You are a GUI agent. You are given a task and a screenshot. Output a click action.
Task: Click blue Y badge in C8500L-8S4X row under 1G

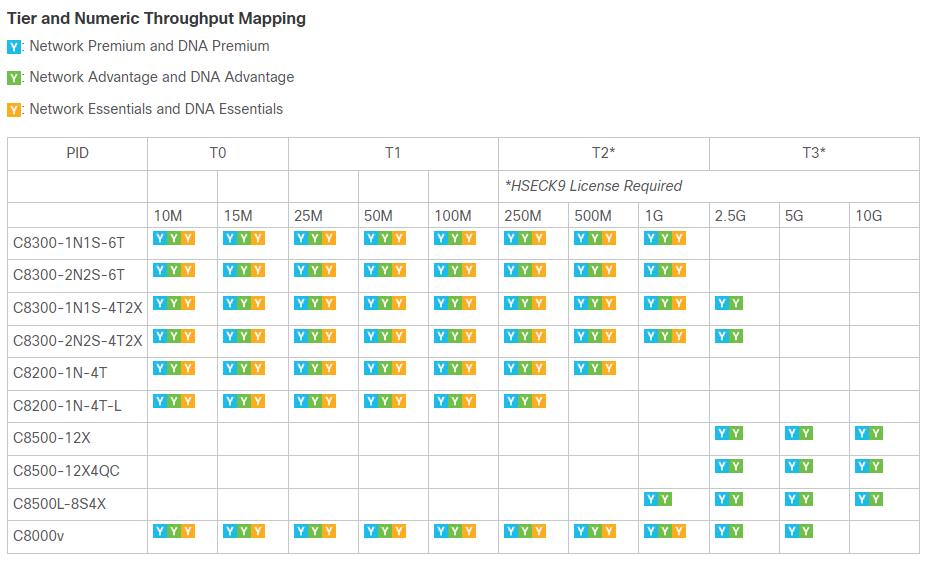[651, 499]
